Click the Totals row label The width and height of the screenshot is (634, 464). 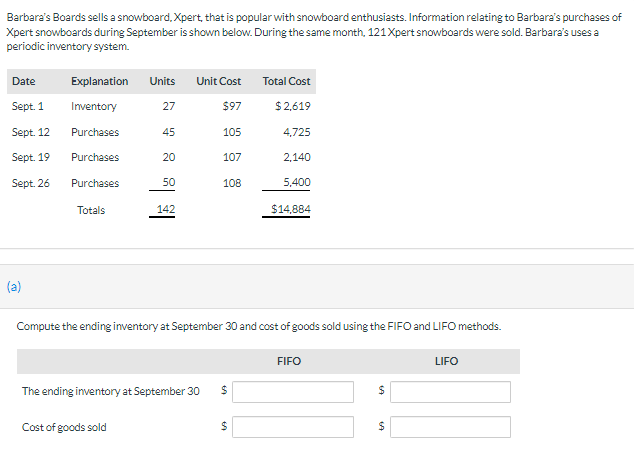tap(91, 210)
